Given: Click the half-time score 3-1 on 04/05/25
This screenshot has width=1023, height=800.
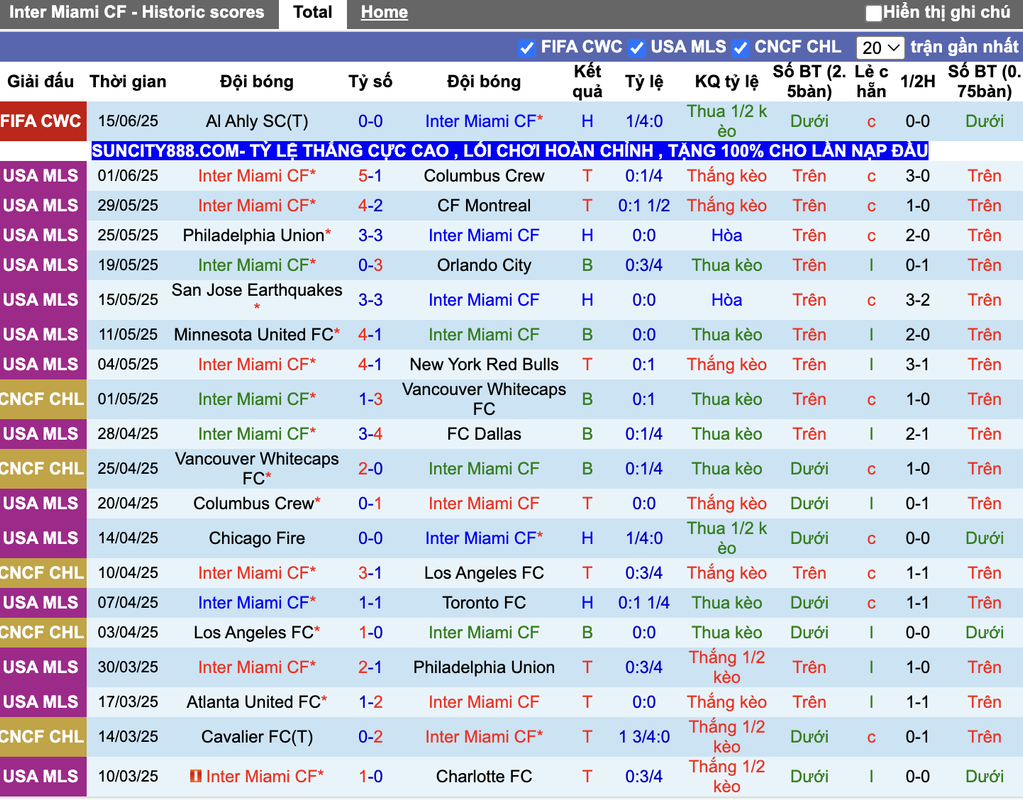Looking at the screenshot, I should (x=917, y=365).
